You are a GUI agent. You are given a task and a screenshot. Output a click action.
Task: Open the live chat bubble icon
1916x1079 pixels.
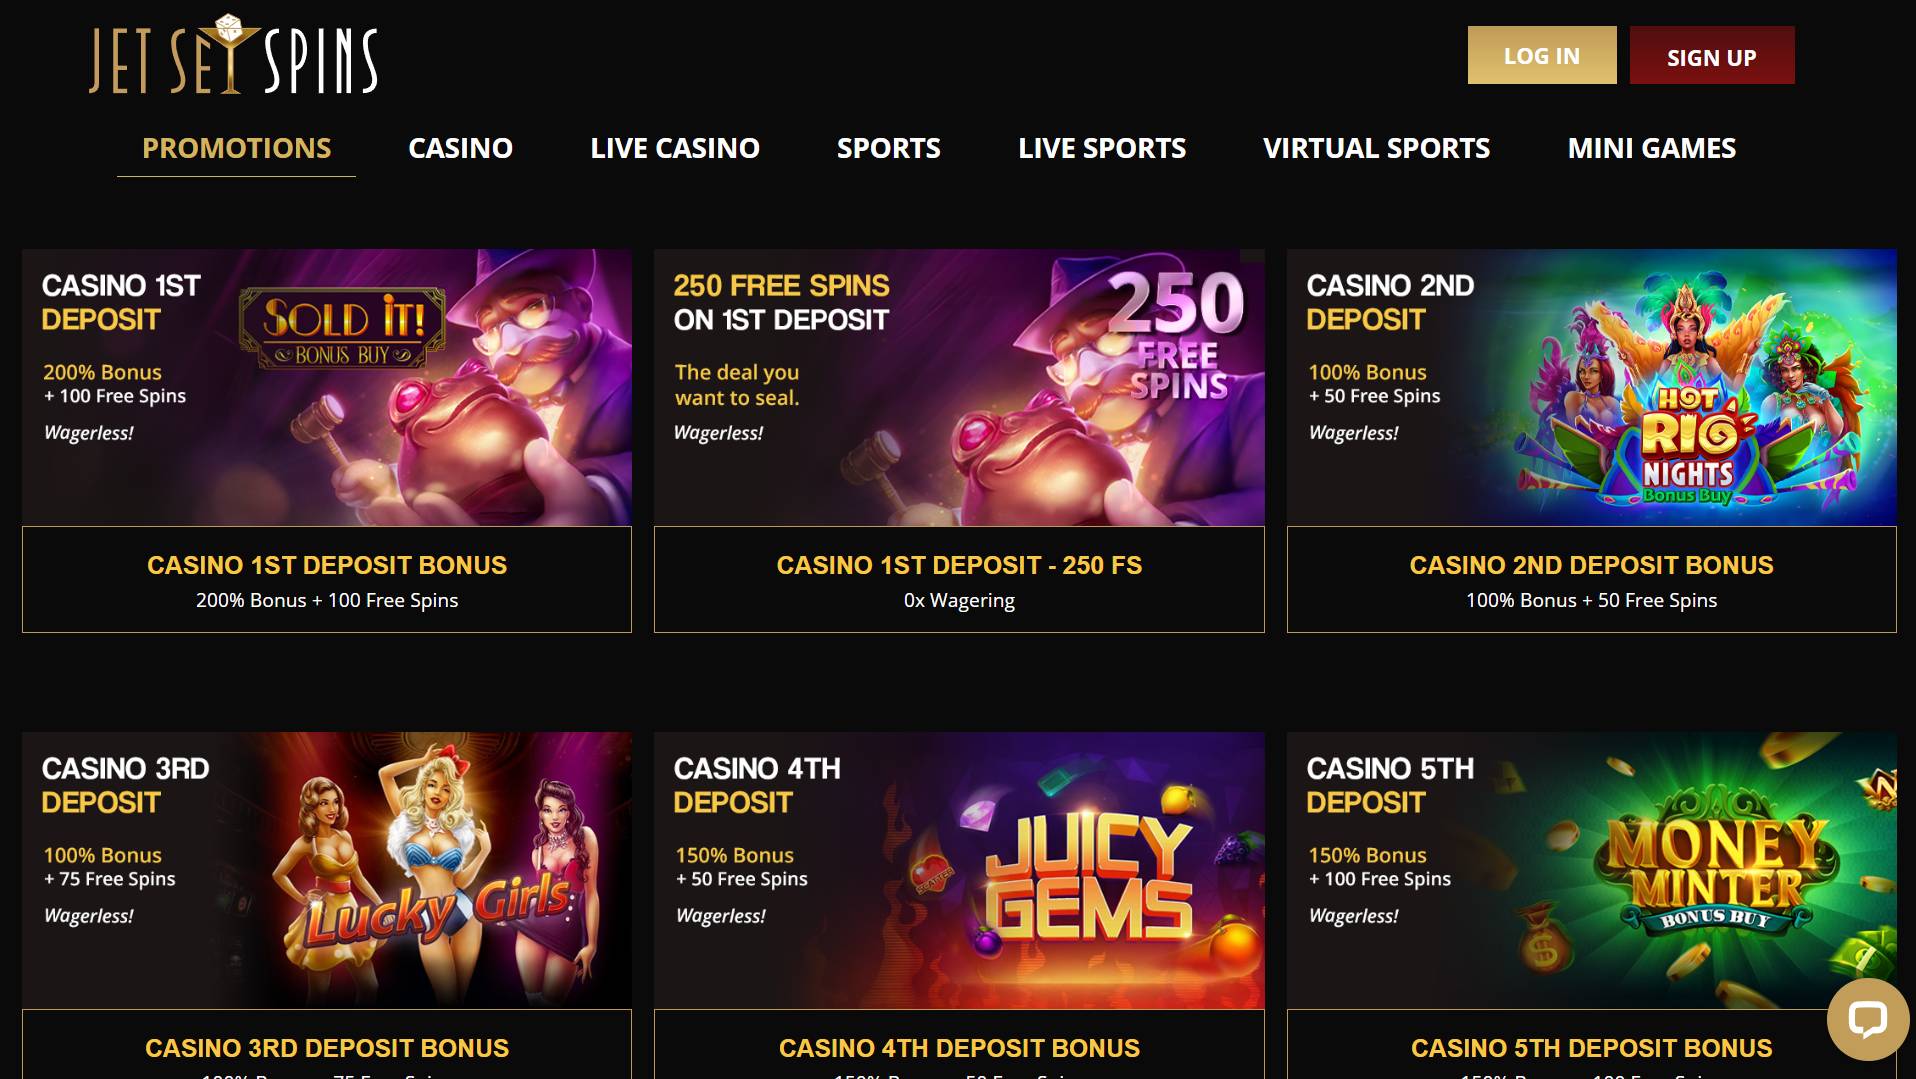point(1867,1020)
